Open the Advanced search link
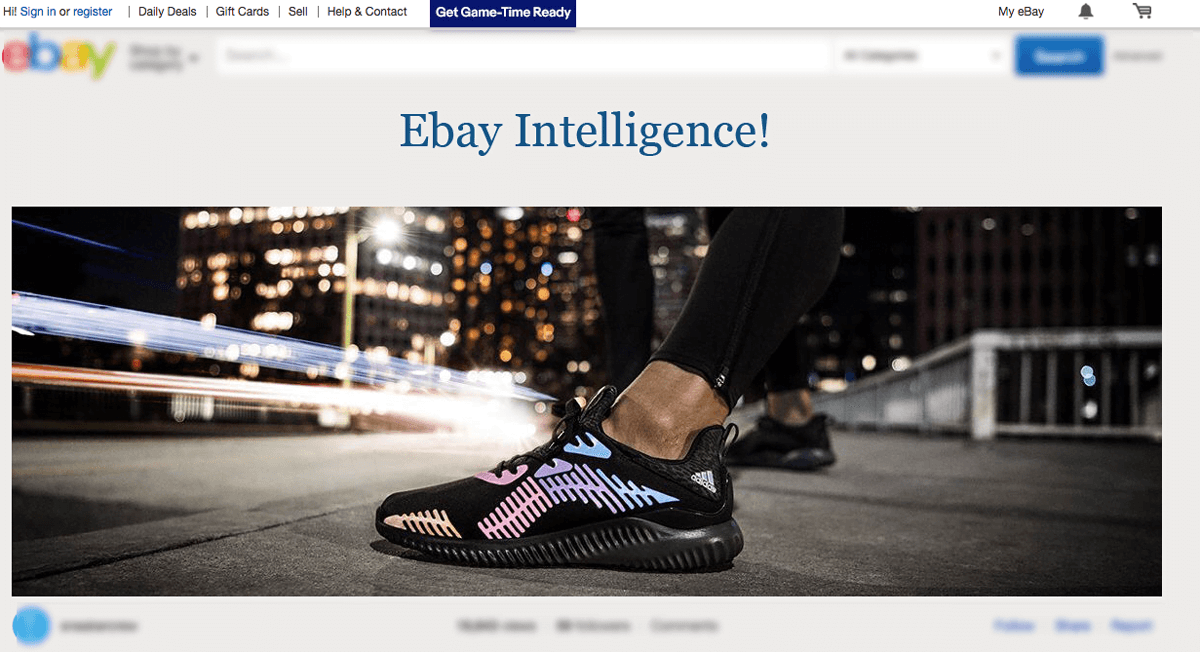Screen dimensions: 1200x652 [1137, 57]
